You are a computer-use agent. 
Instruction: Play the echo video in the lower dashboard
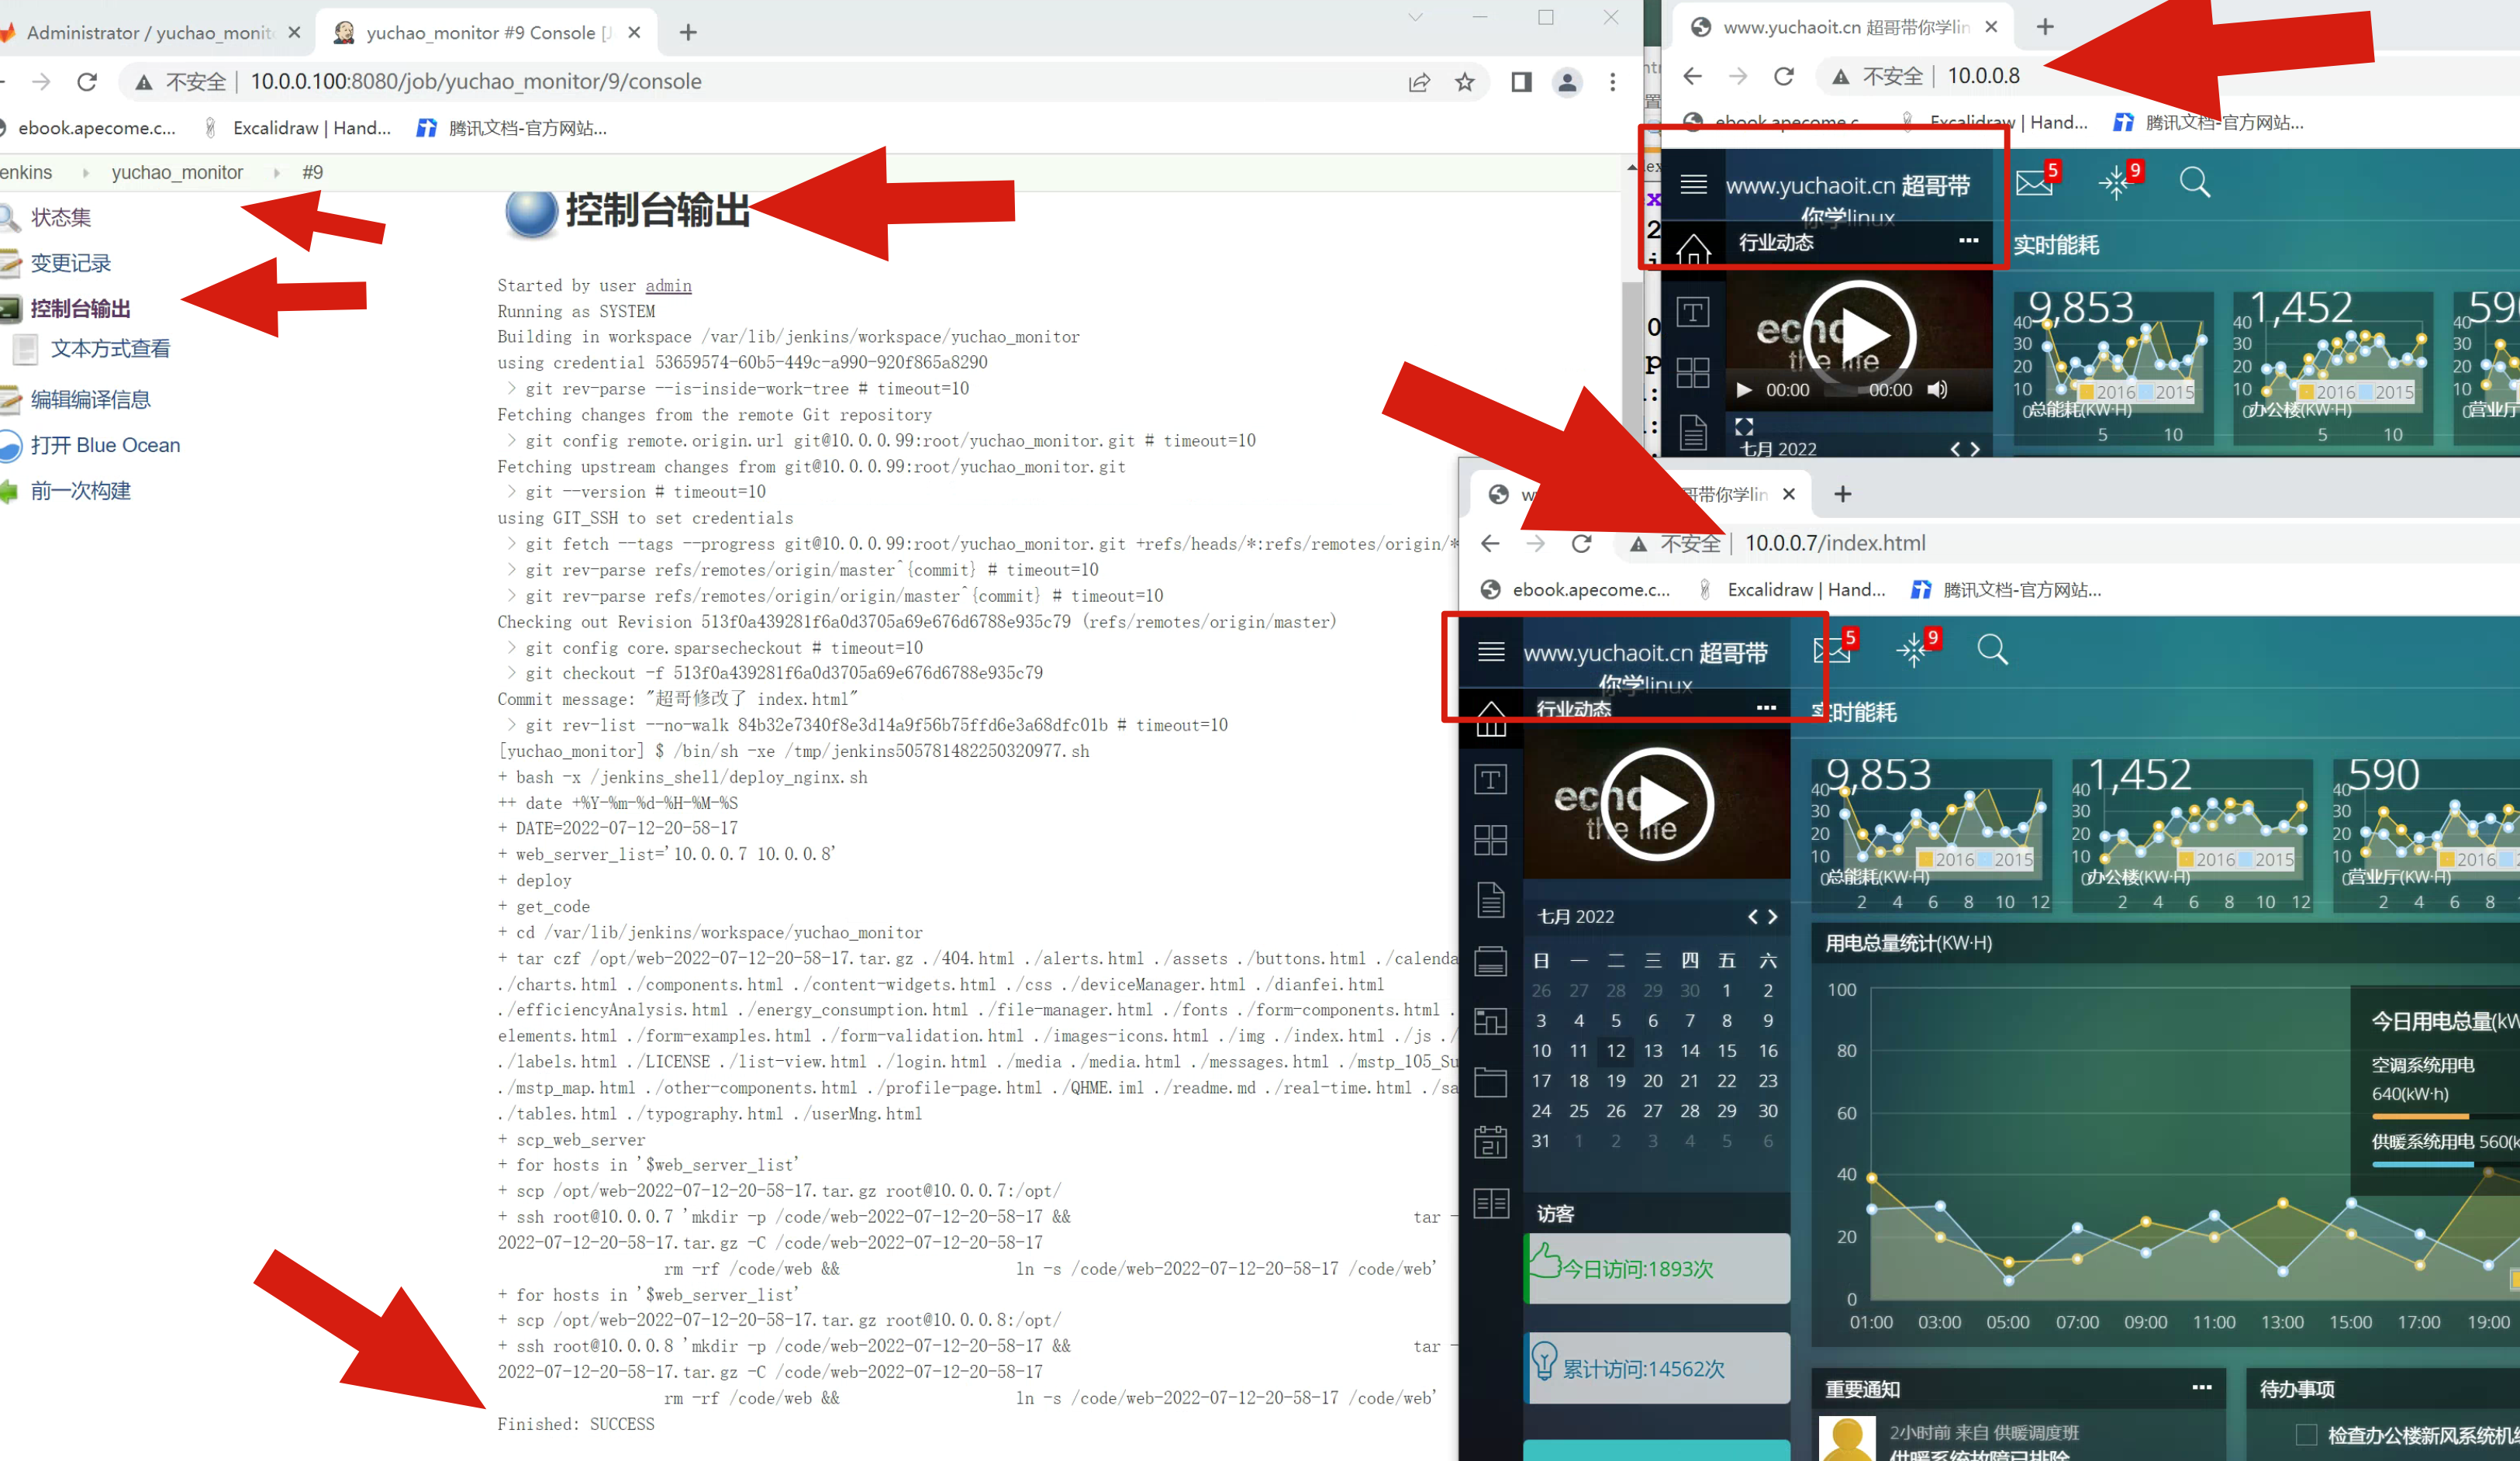(x=1657, y=804)
